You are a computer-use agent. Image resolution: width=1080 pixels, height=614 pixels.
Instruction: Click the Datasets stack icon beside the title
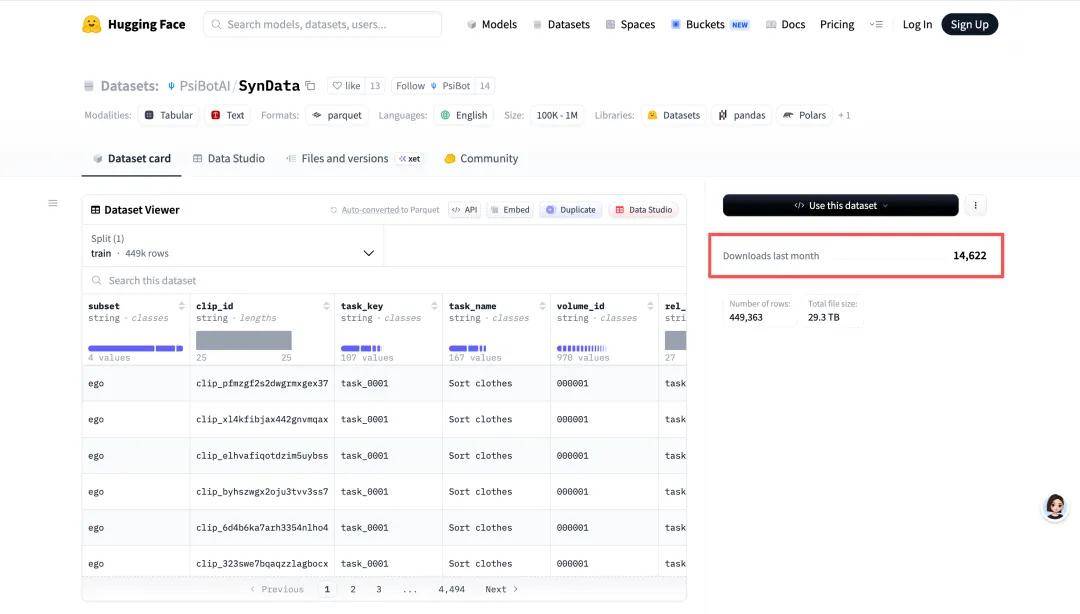coord(89,86)
